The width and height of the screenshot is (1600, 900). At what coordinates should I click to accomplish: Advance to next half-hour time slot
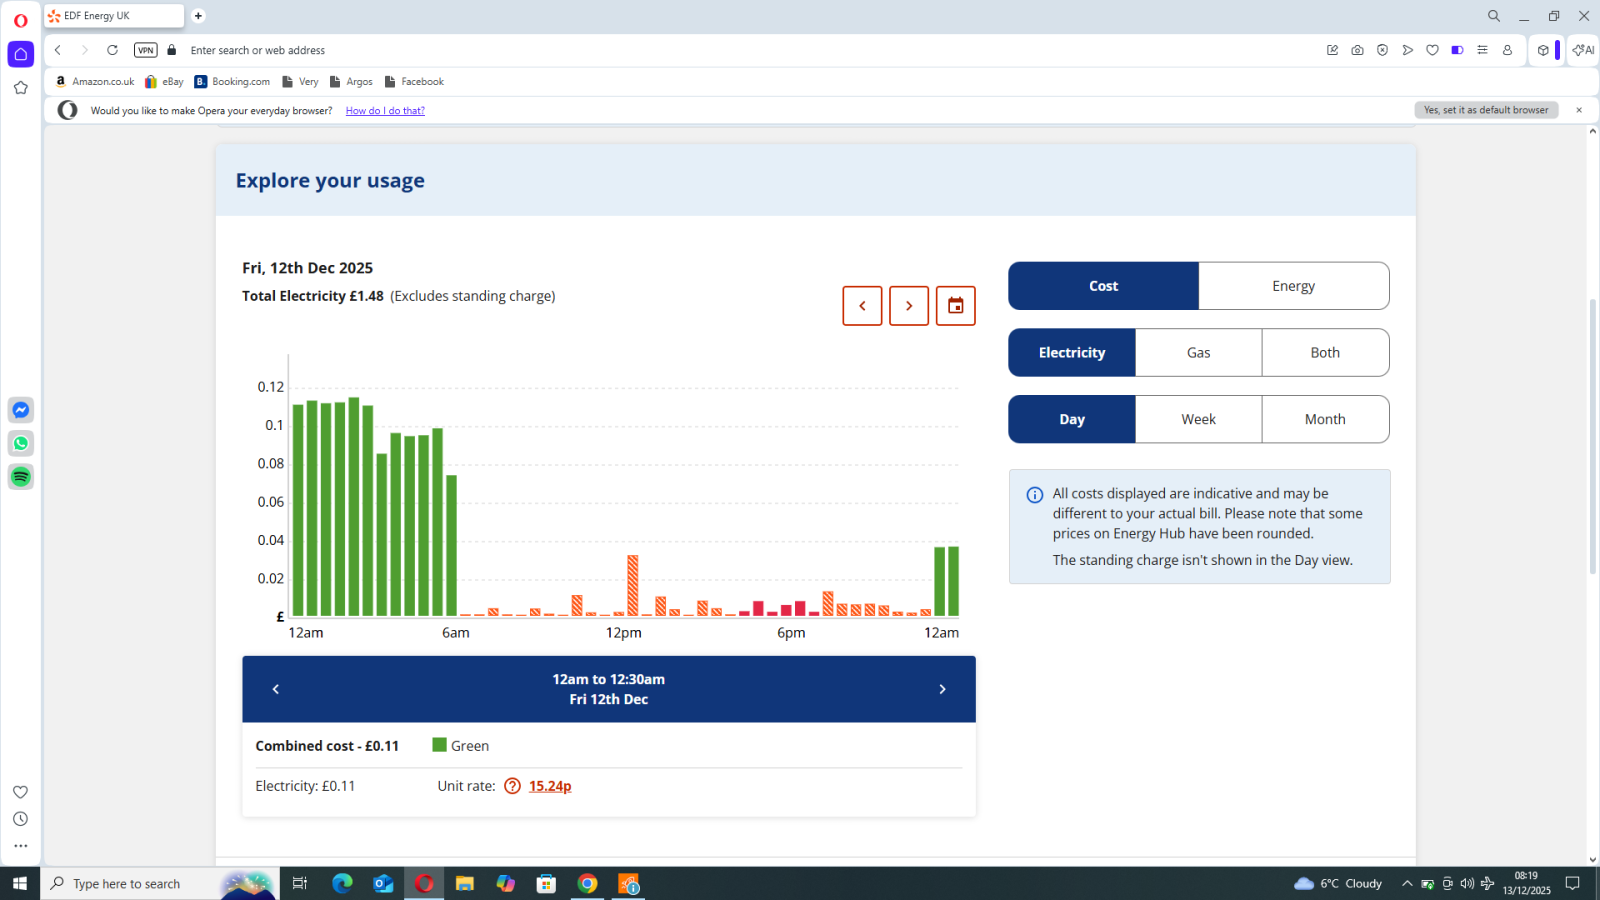pyautogui.click(x=942, y=689)
